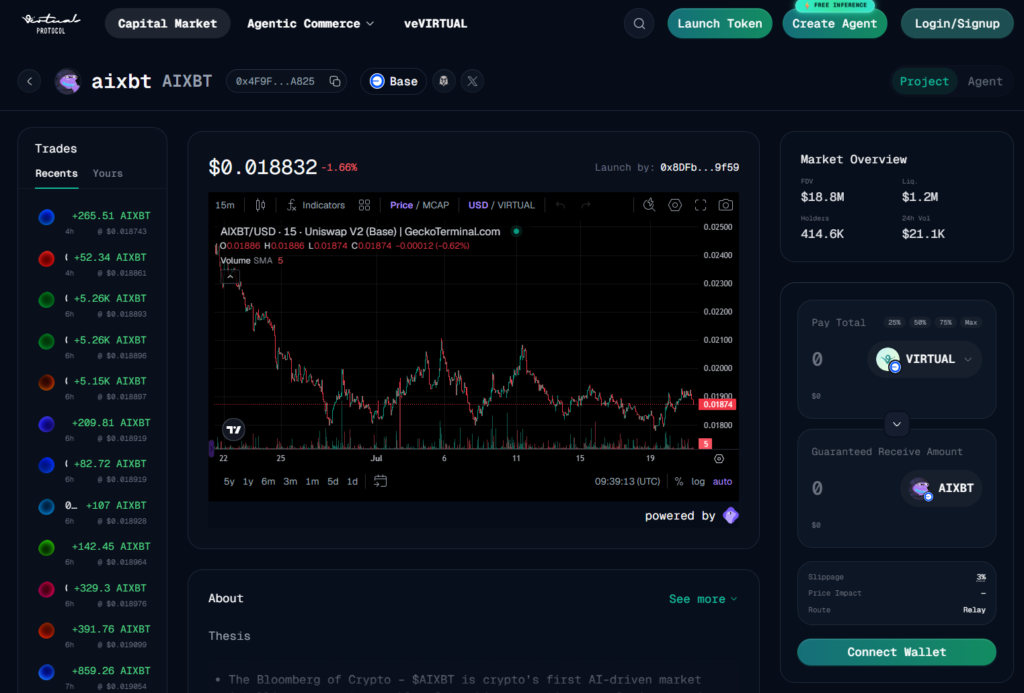The height and width of the screenshot is (693, 1024).
Task: Set chart range to 5d
Action: click(x=332, y=481)
